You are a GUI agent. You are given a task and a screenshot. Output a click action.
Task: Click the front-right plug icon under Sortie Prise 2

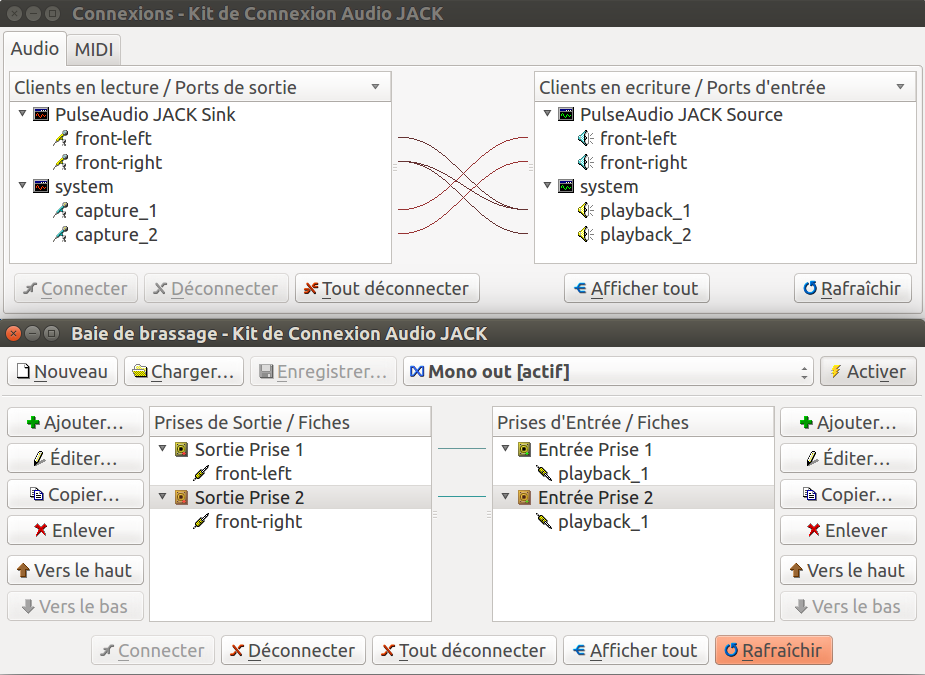click(x=202, y=522)
